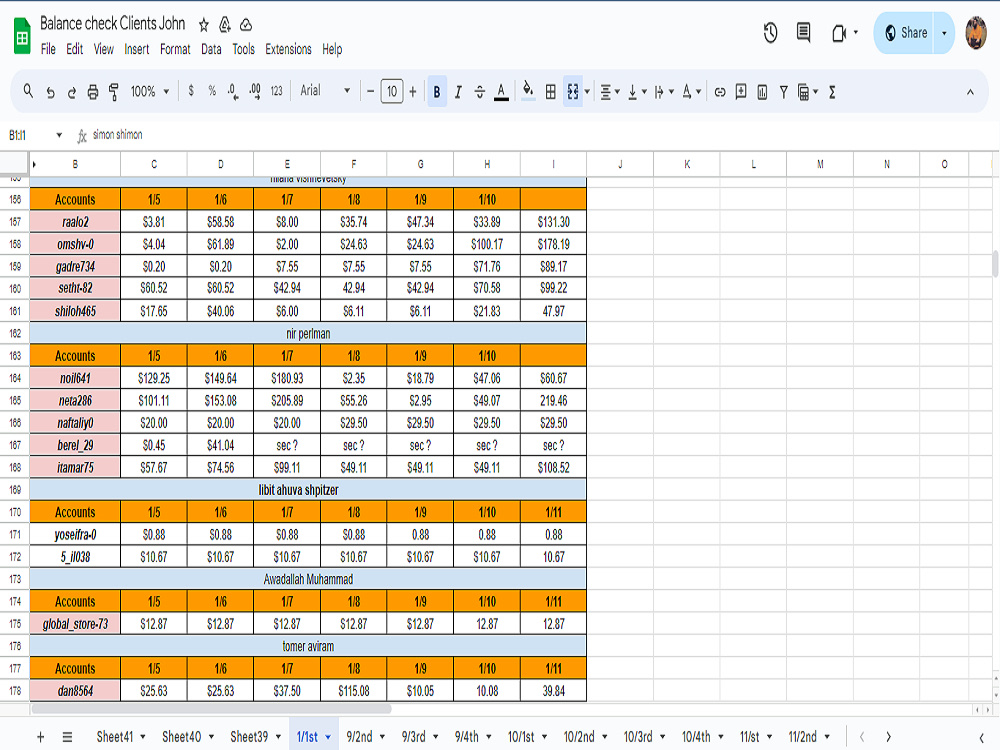Open the fill color picker
This screenshot has width=1000, height=750.
528,92
